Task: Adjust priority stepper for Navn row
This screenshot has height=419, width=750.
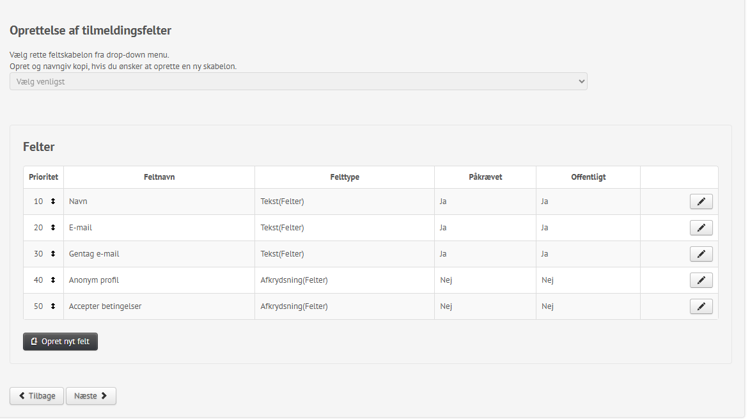Action: (53, 202)
